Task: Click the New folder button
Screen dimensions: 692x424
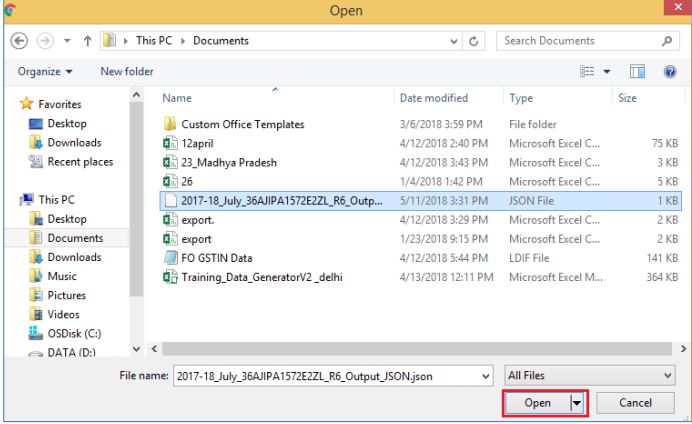Action: [x=125, y=69]
